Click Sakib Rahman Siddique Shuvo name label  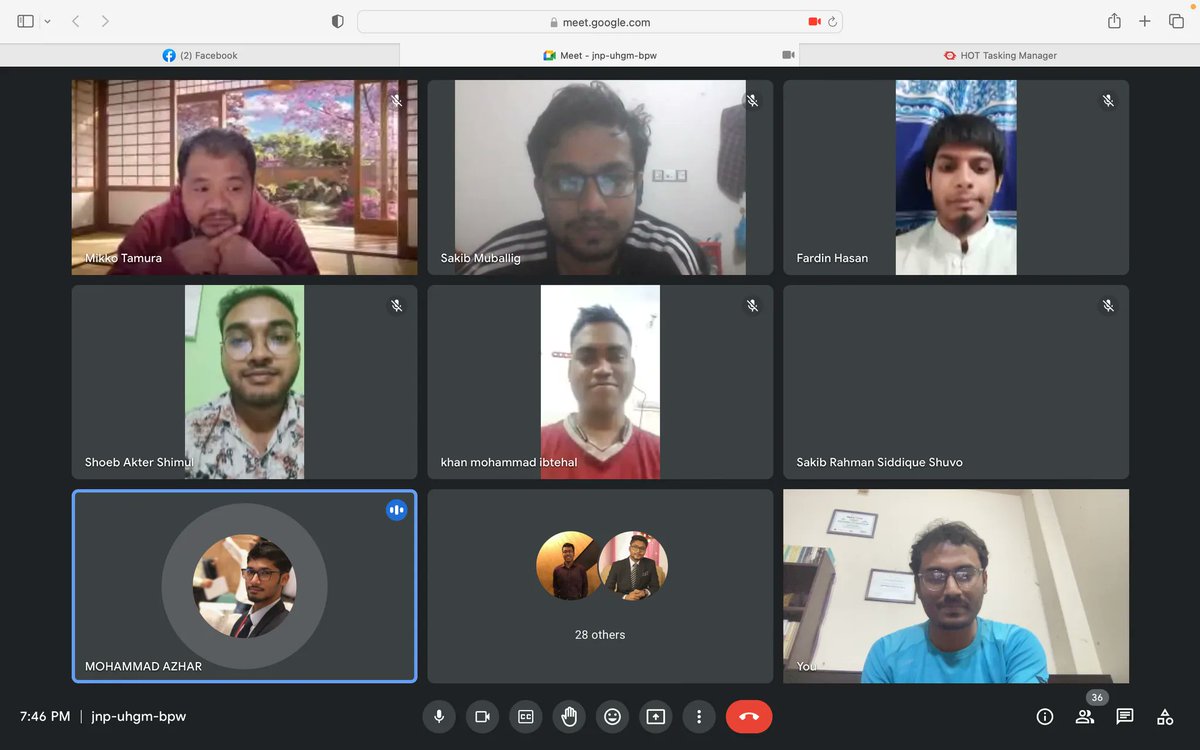click(880, 462)
